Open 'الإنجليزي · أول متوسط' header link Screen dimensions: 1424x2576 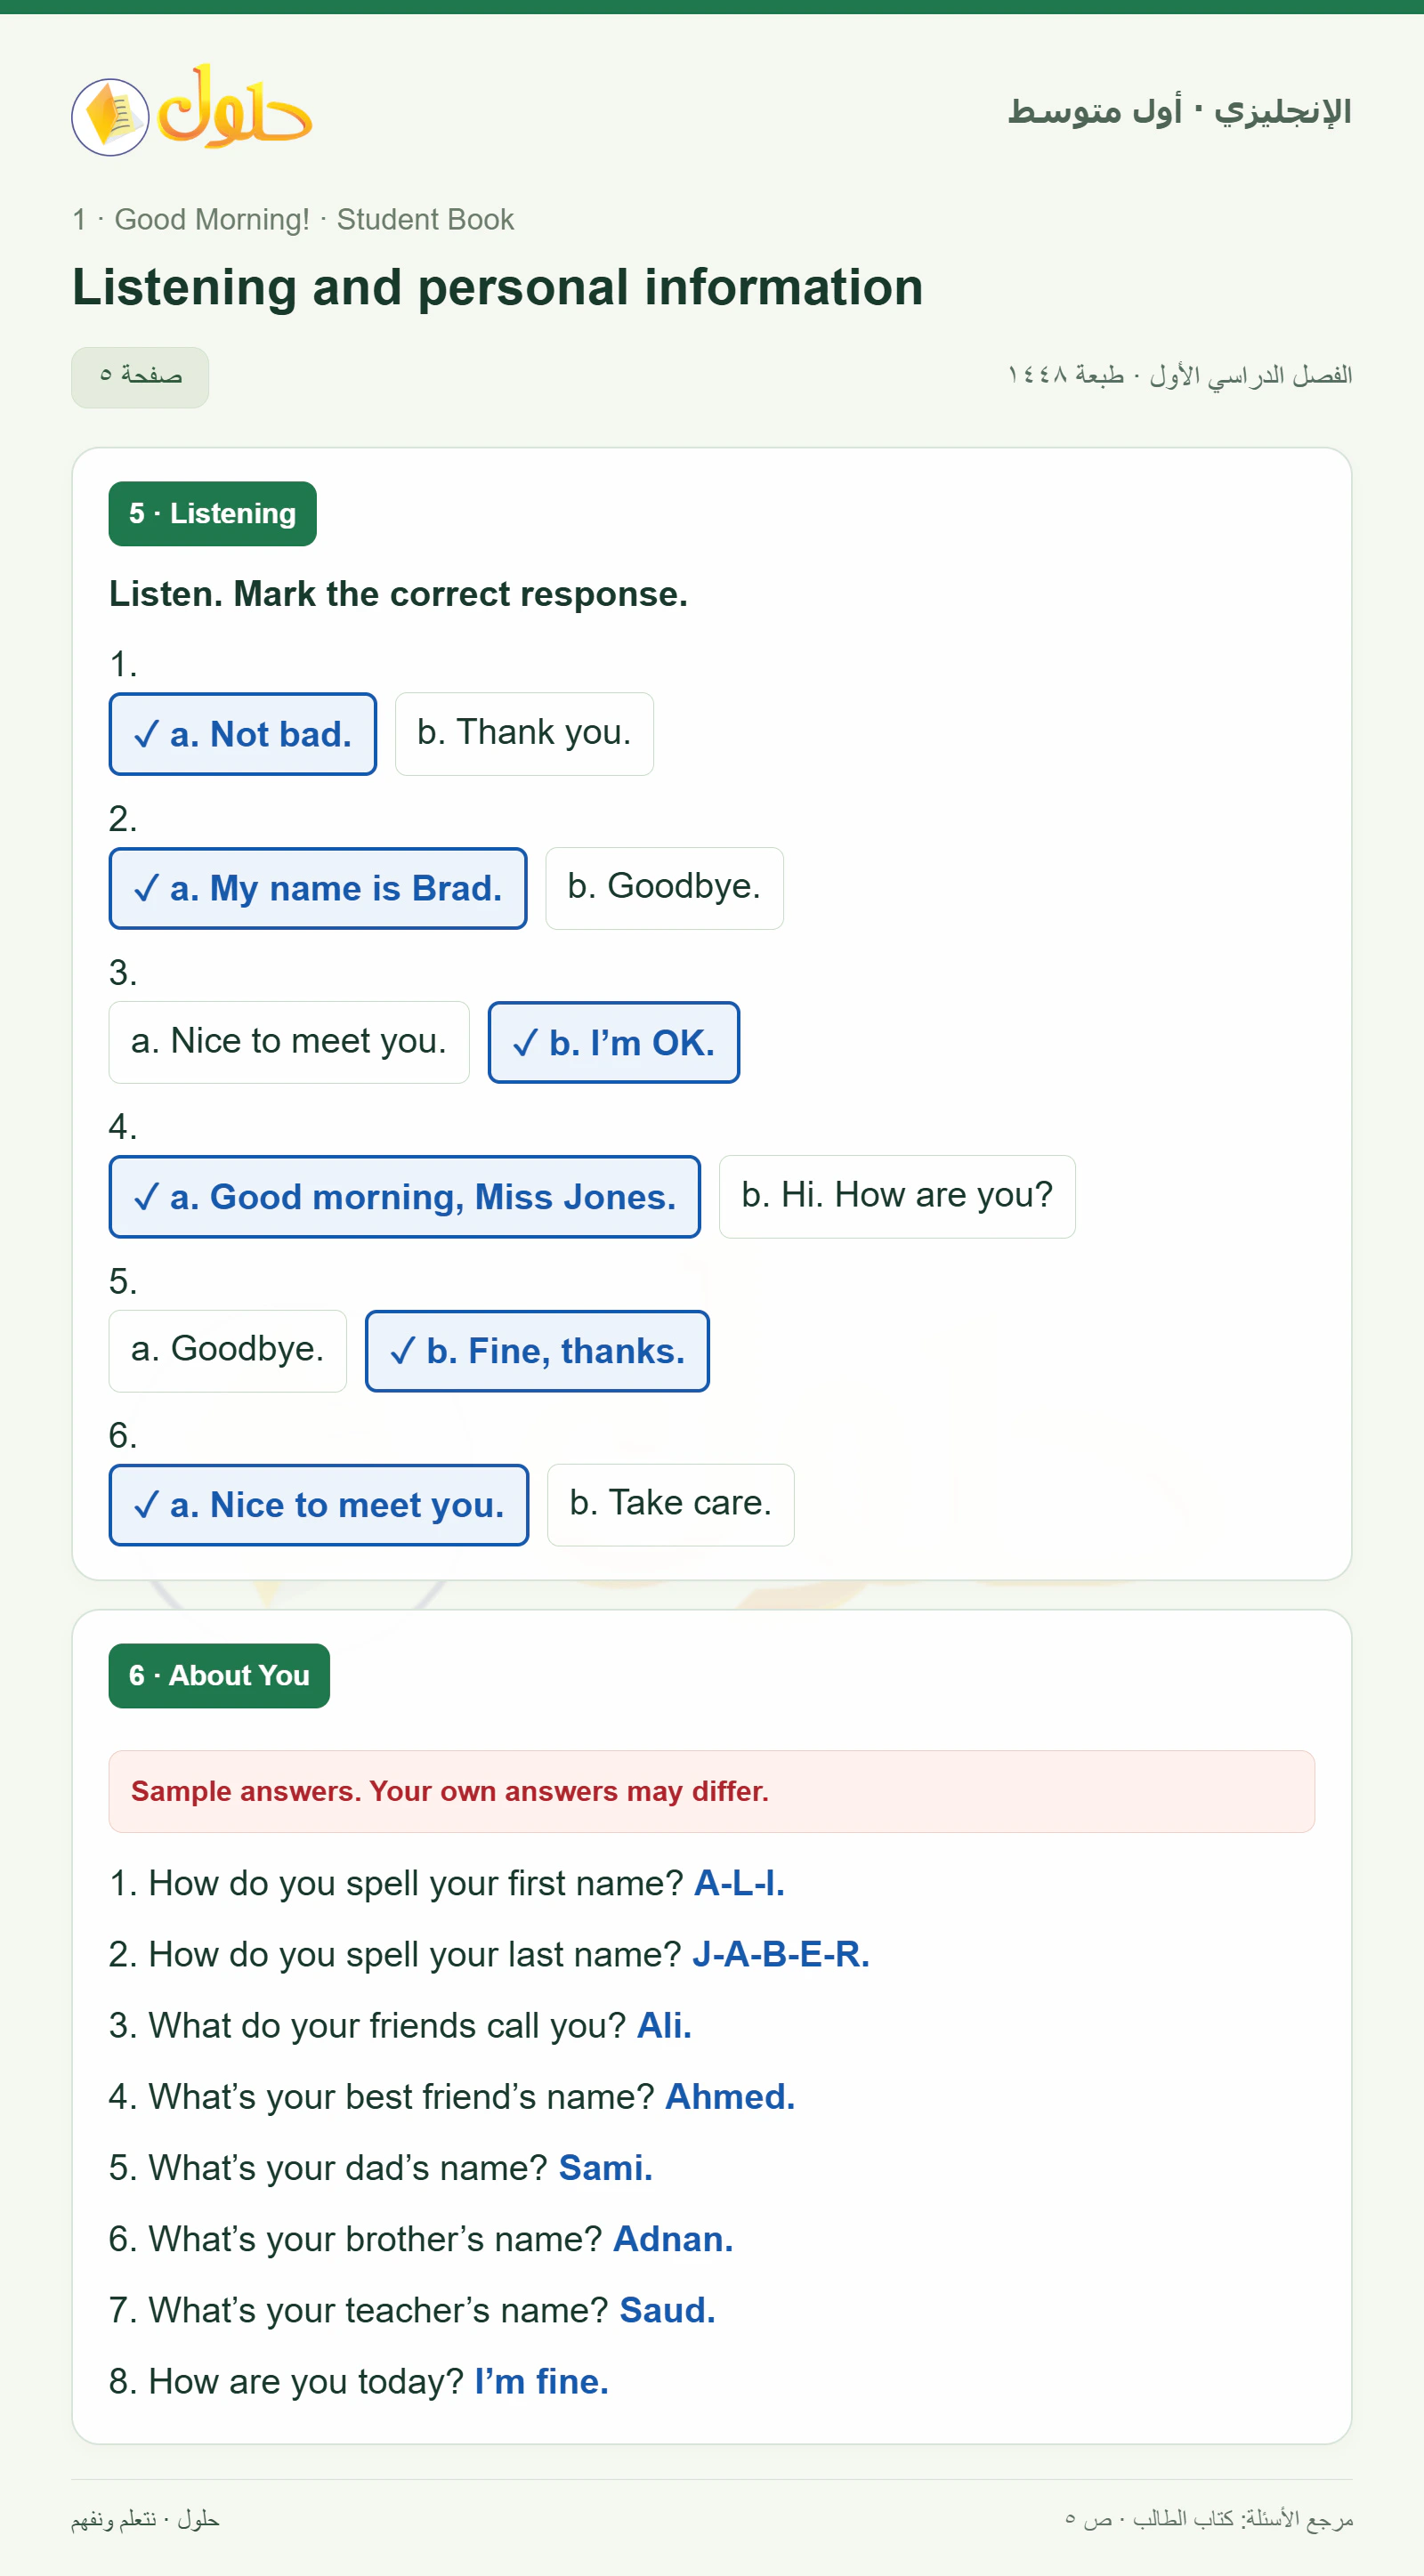pos(1180,110)
